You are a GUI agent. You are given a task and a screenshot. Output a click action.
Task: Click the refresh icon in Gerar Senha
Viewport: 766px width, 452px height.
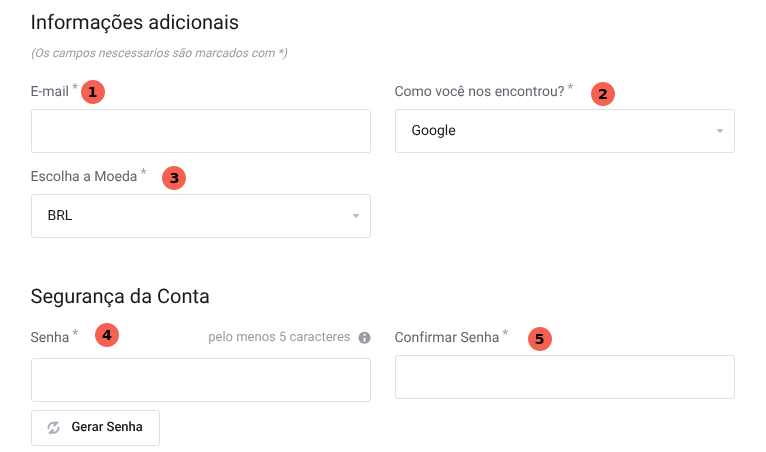pyautogui.click(x=54, y=427)
